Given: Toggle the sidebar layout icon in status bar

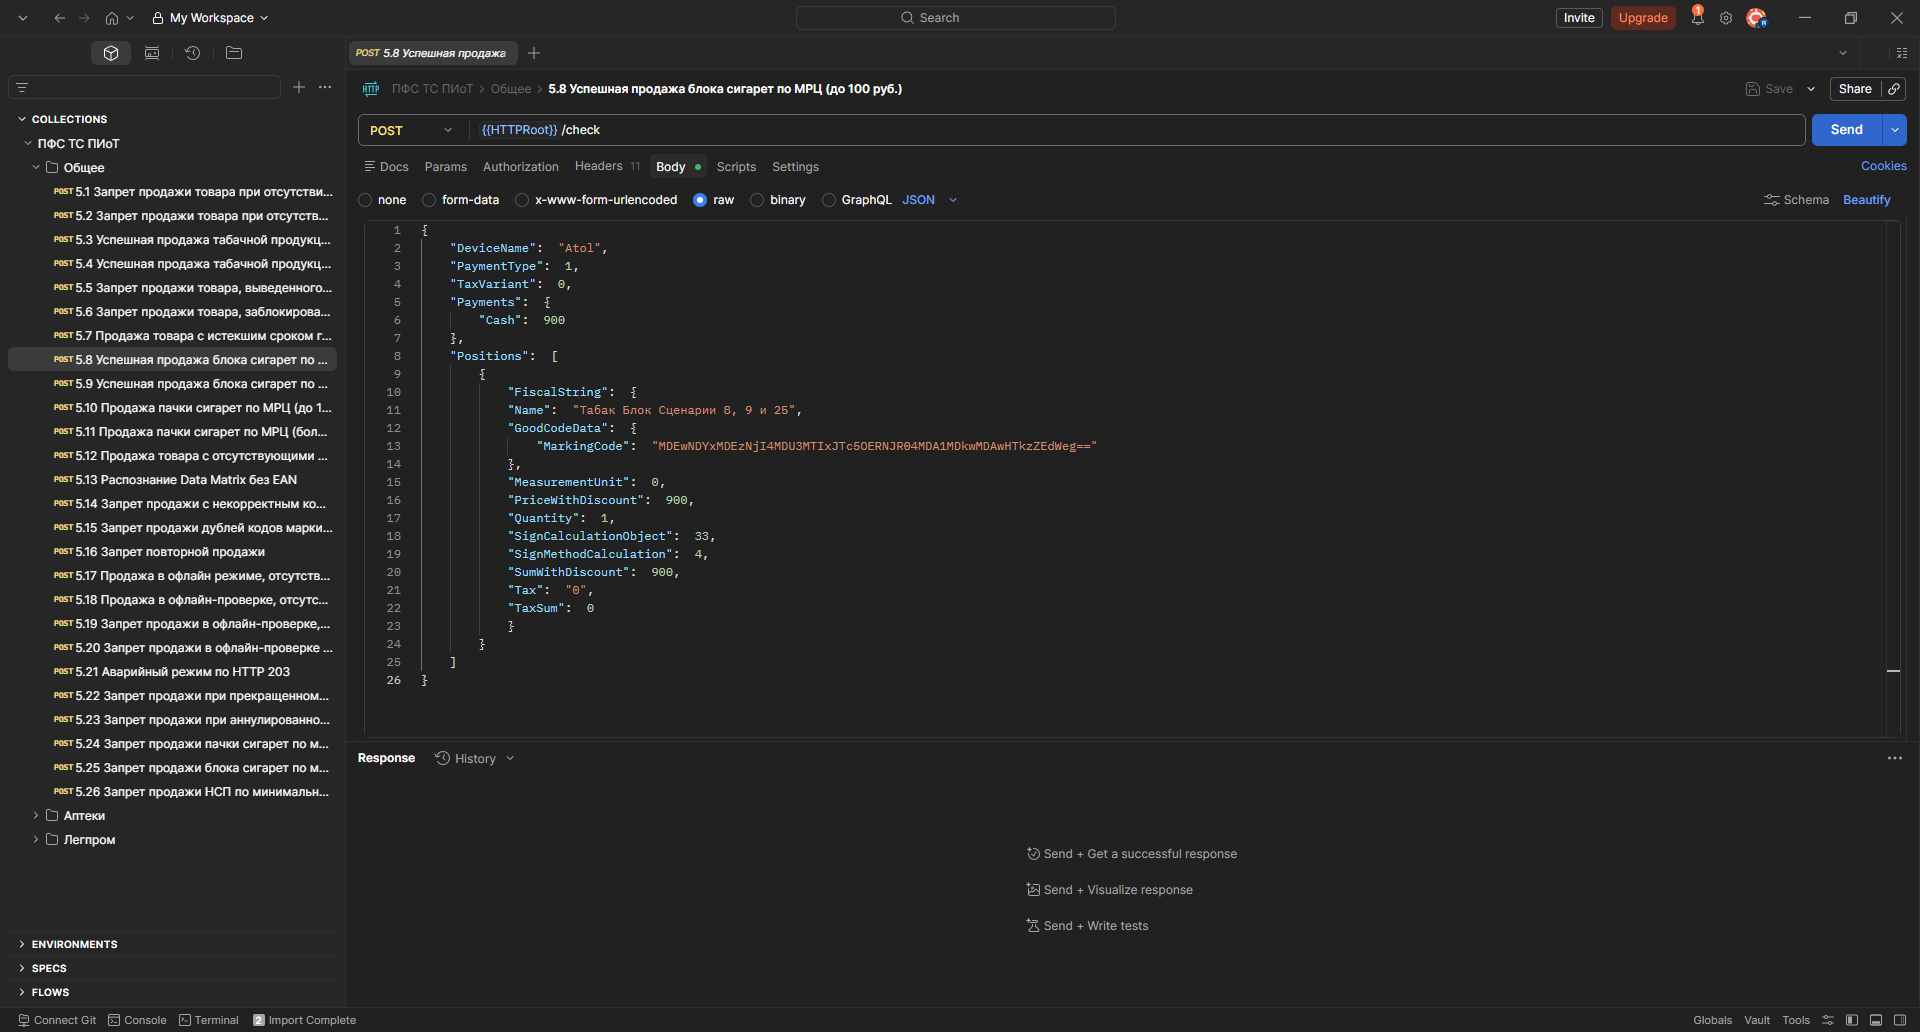Looking at the screenshot, I should 1852,1020.
